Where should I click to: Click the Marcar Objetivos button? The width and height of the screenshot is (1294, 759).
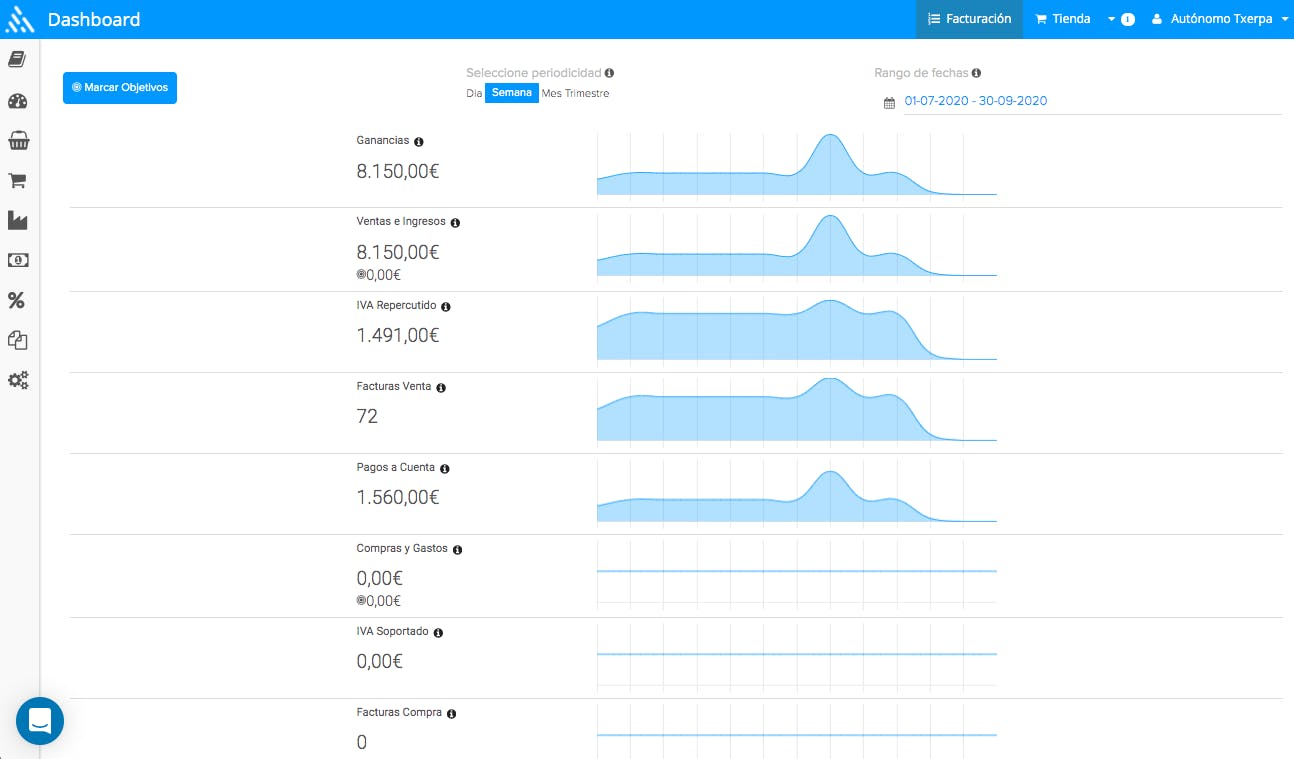pos(120,88)
